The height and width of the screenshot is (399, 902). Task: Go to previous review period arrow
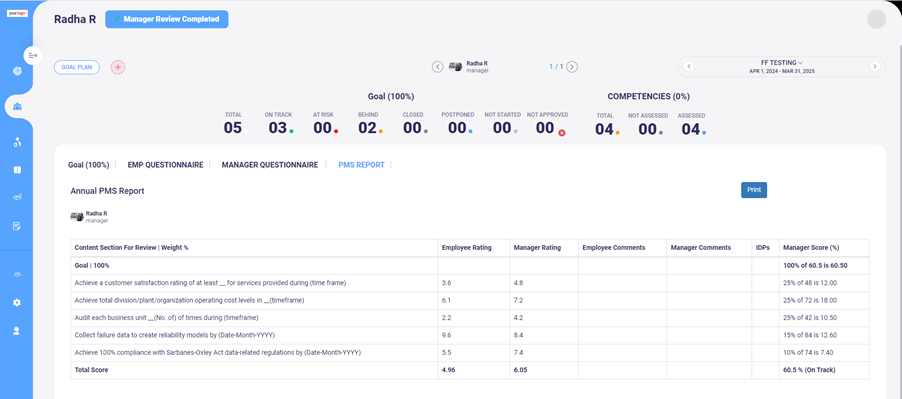pyautogui.click(x=689, y=67)
